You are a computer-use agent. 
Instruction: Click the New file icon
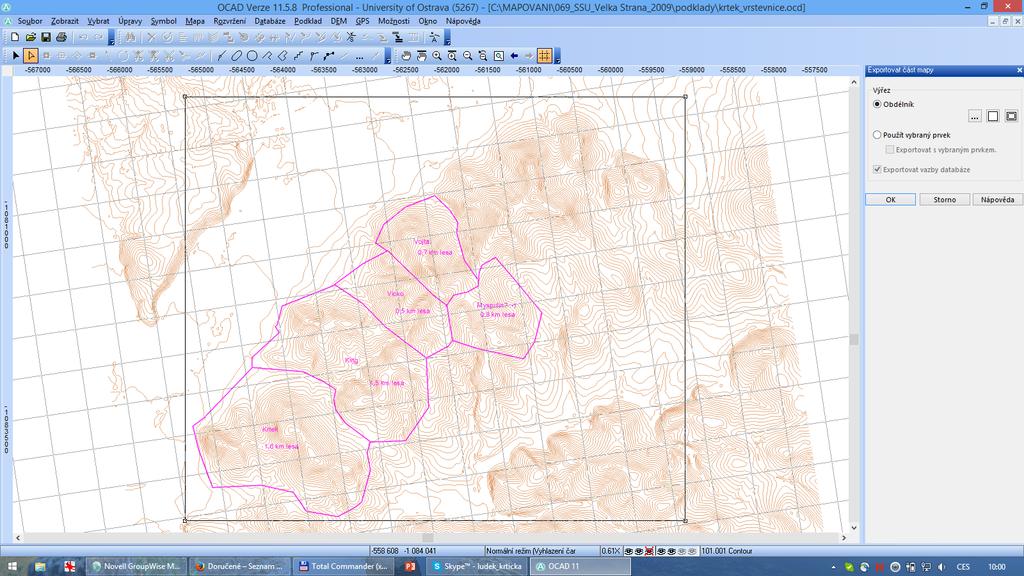point(15,38)
